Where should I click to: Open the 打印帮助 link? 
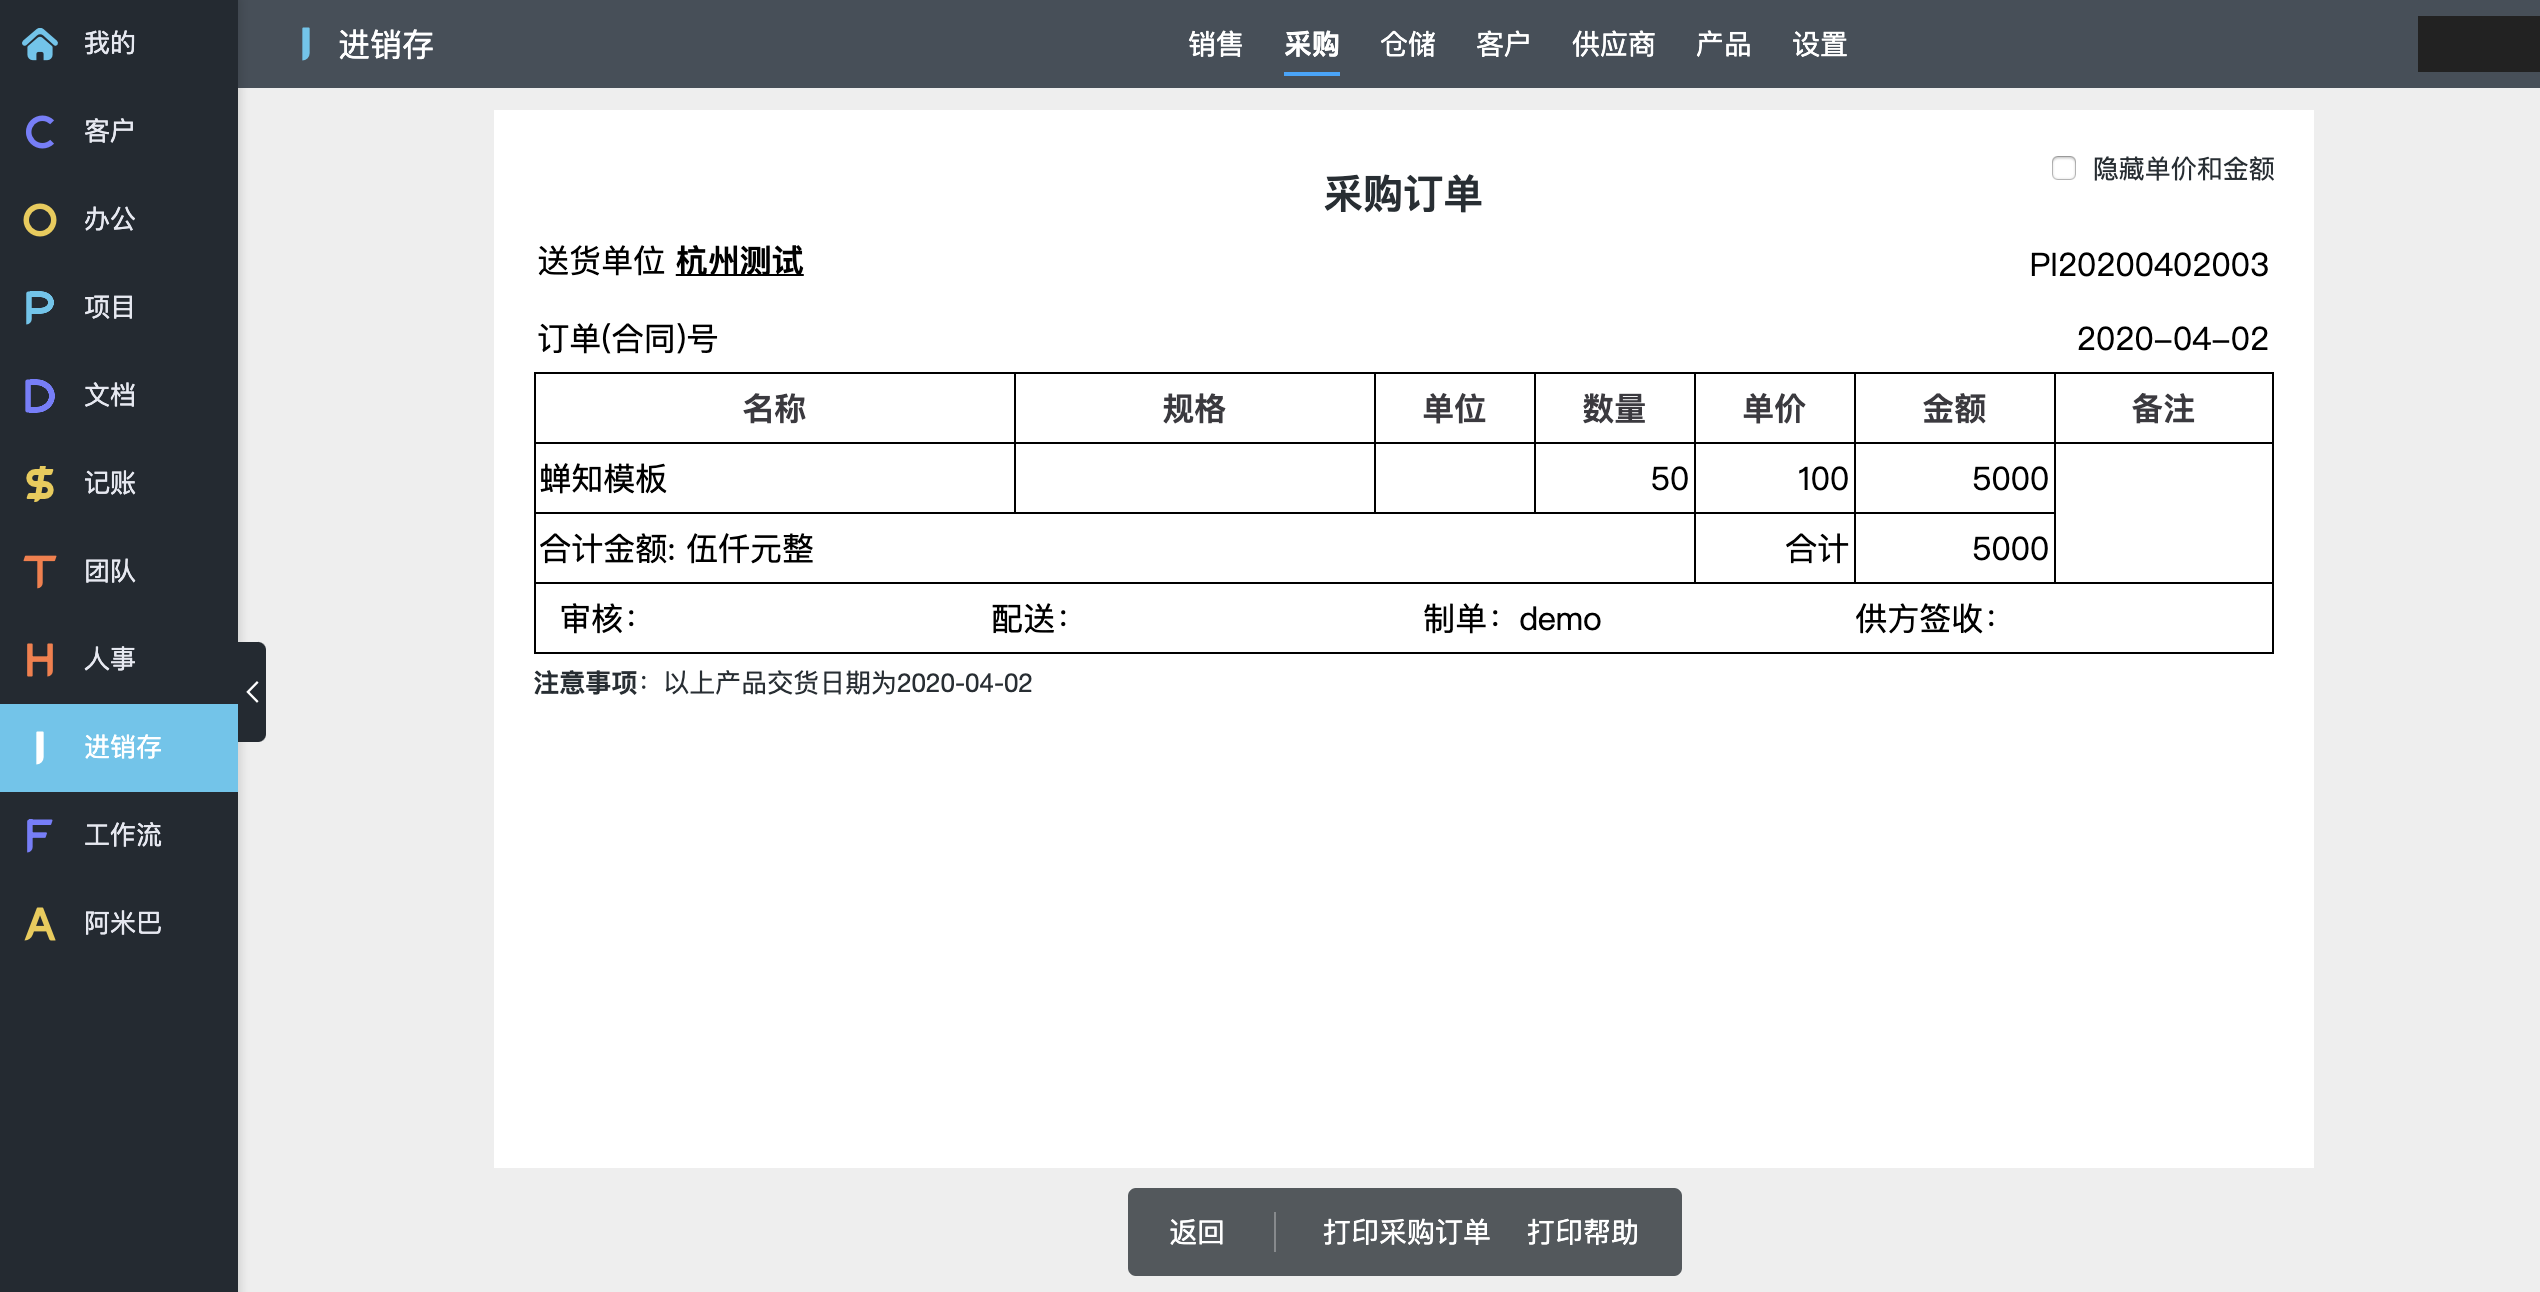pyautogui.click(x=1582, y=1232)
